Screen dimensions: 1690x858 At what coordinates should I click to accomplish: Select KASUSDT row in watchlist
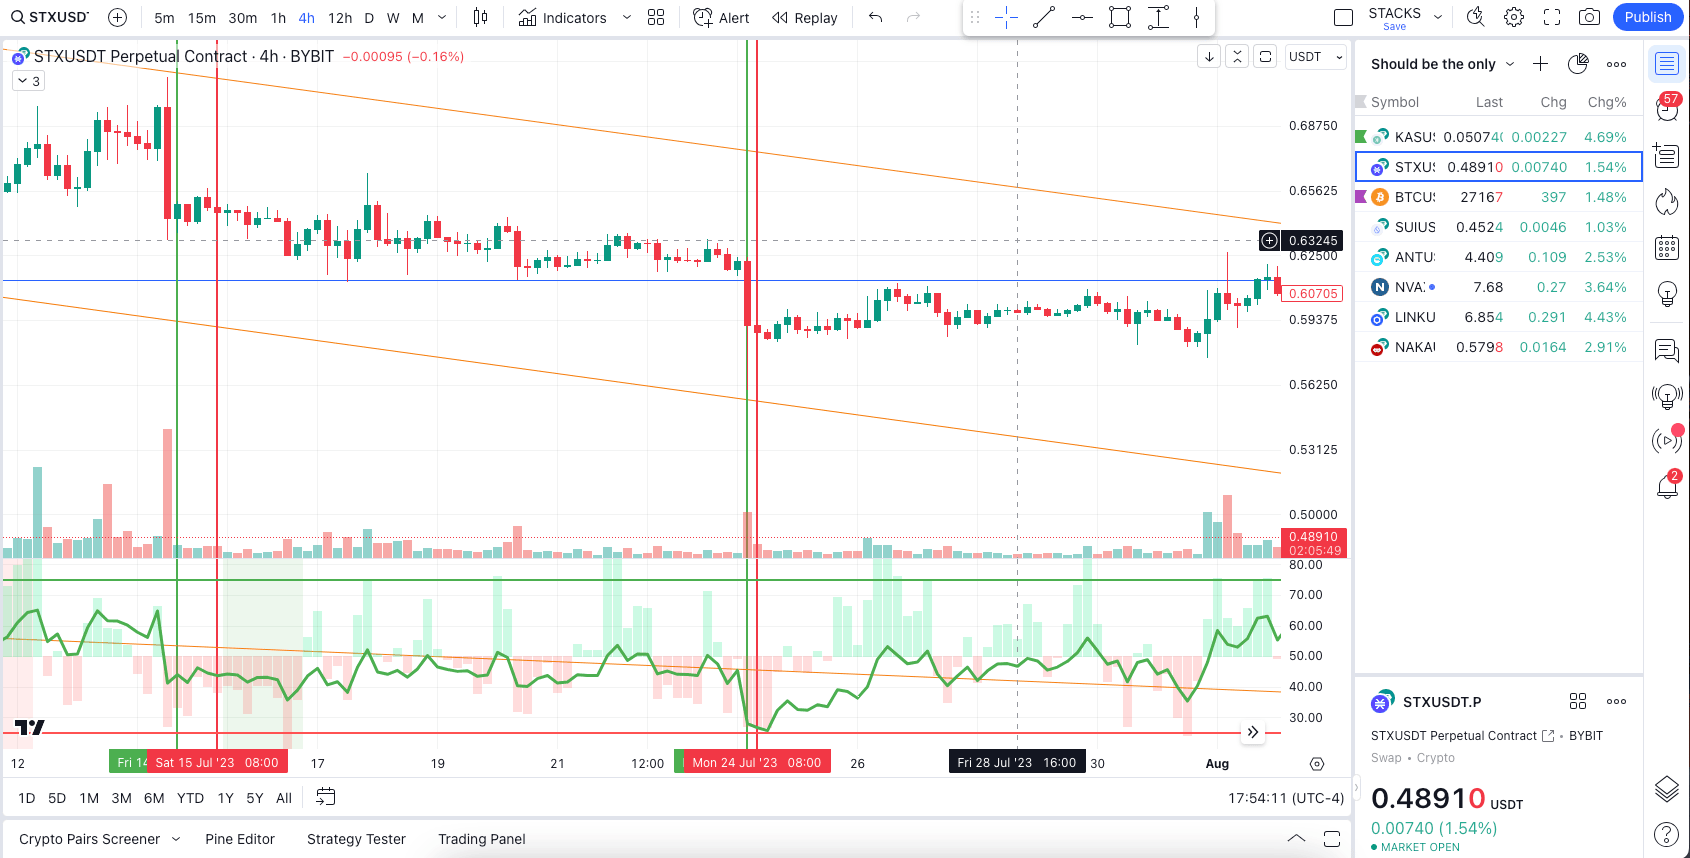click(1498, 137)
